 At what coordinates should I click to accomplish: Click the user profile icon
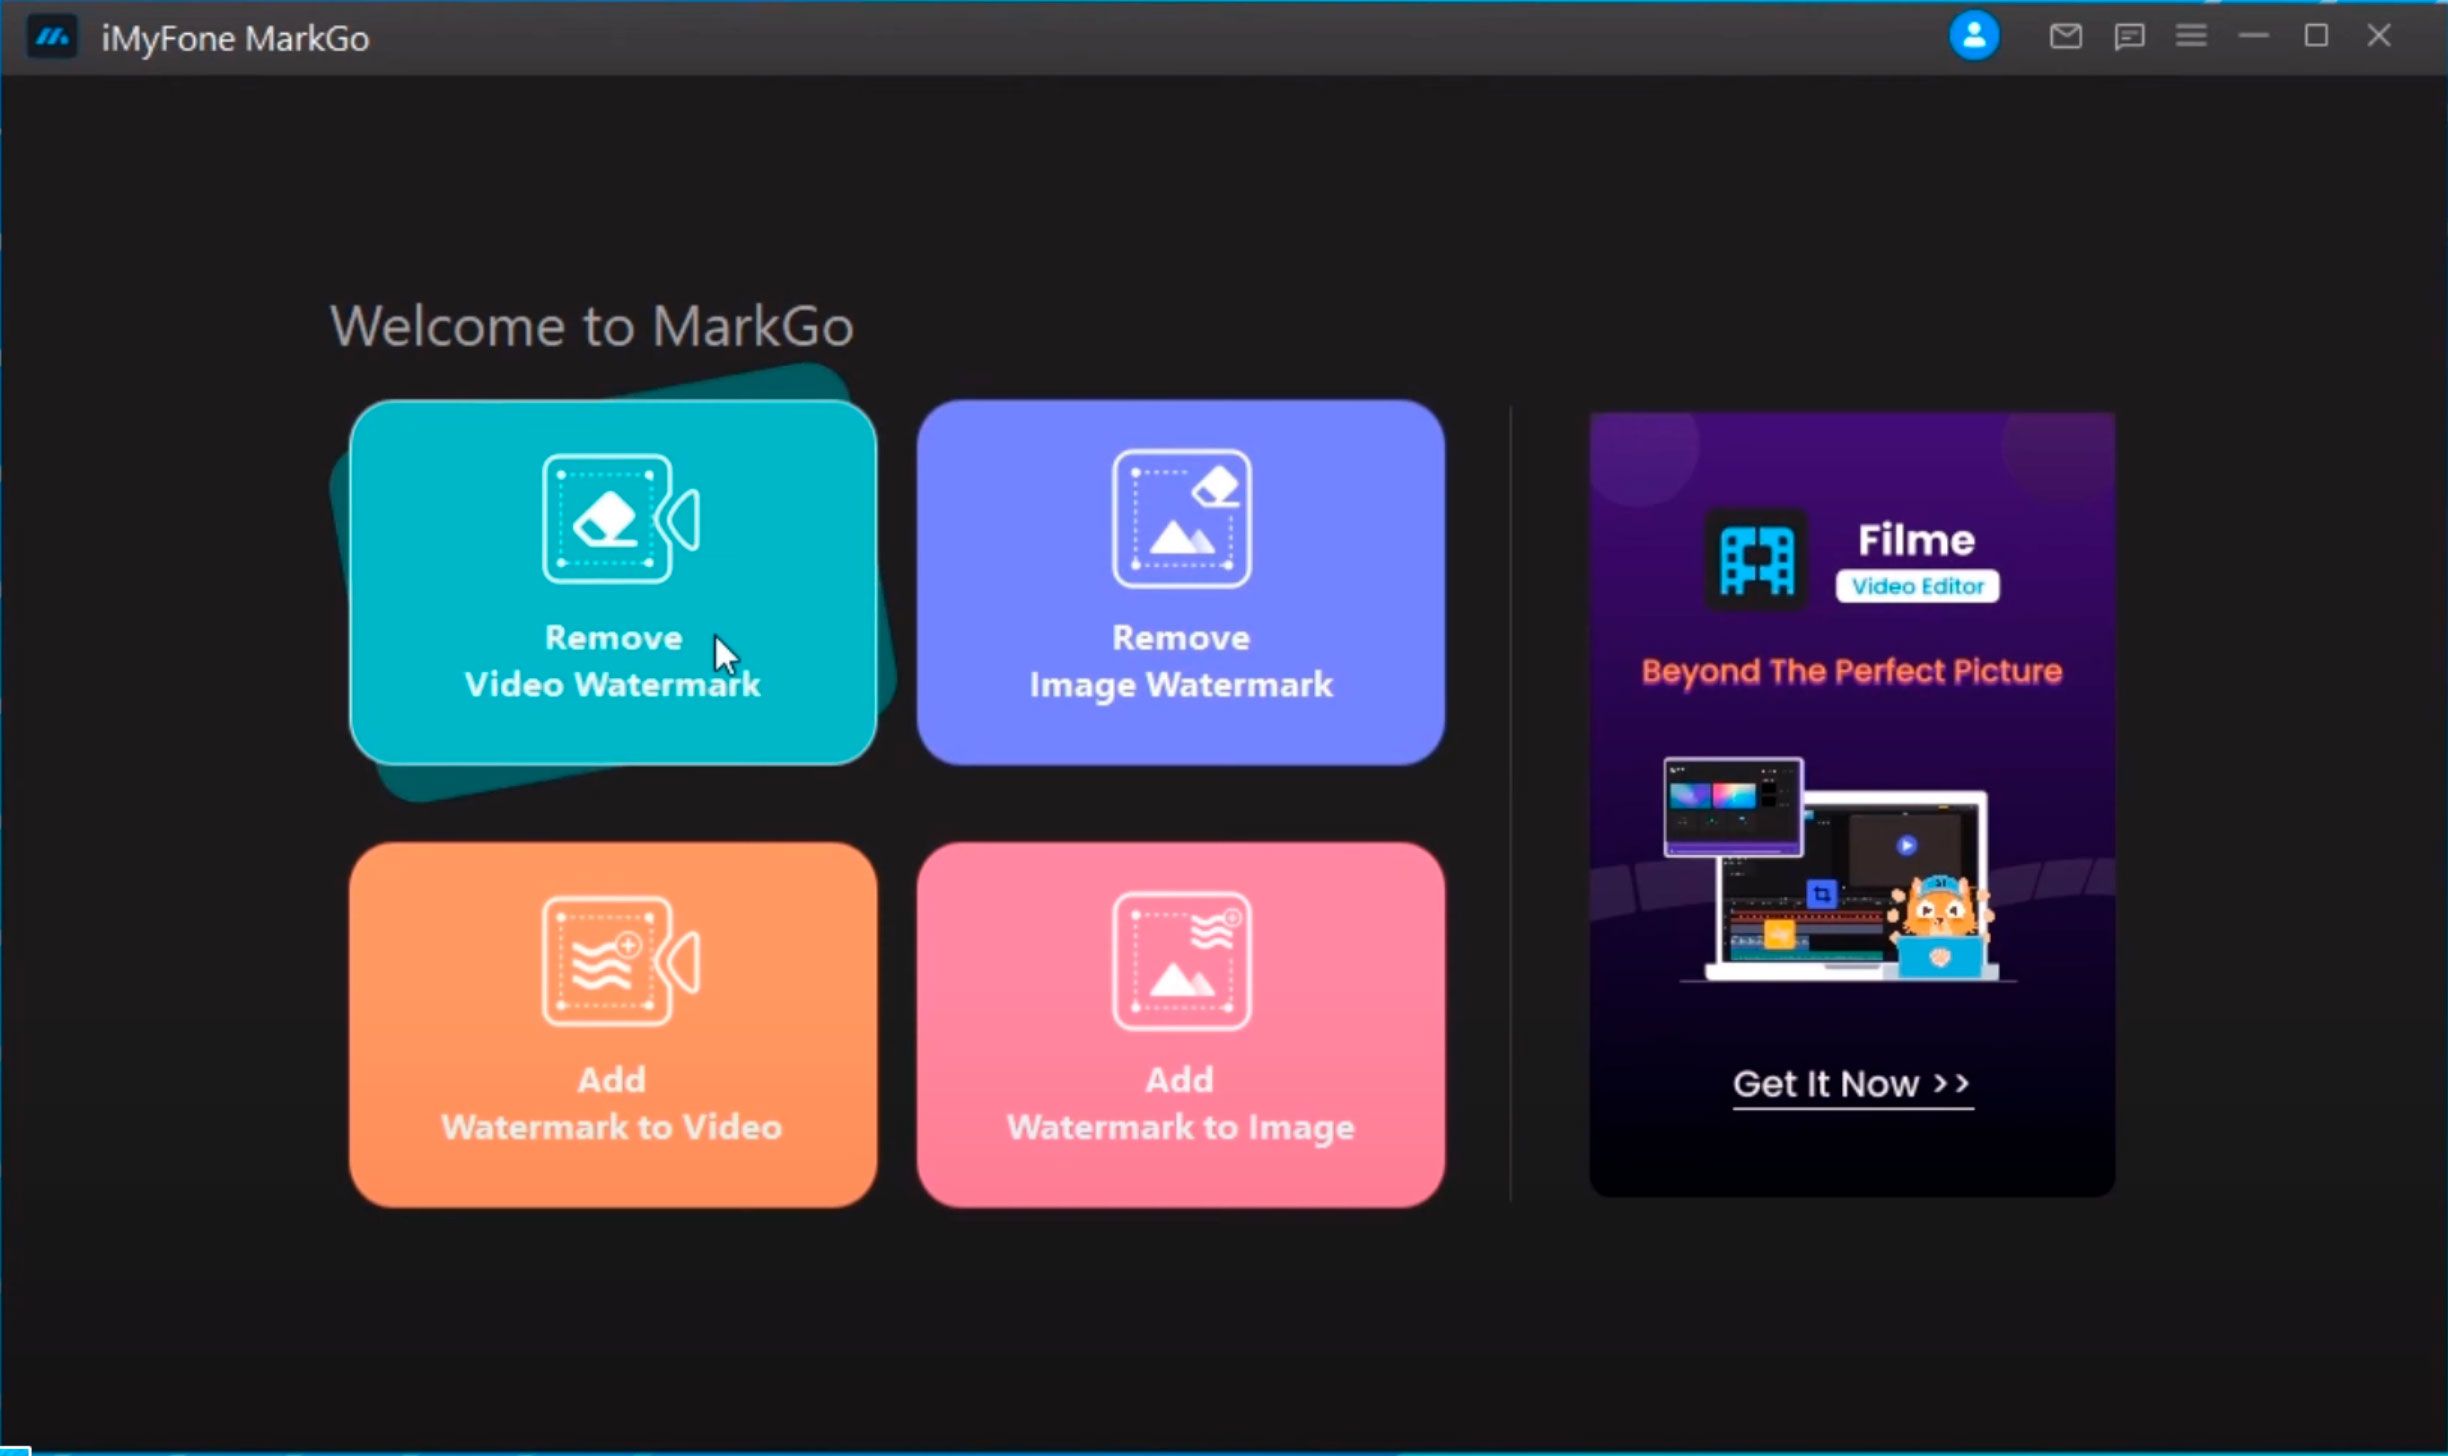(1975, 36)
